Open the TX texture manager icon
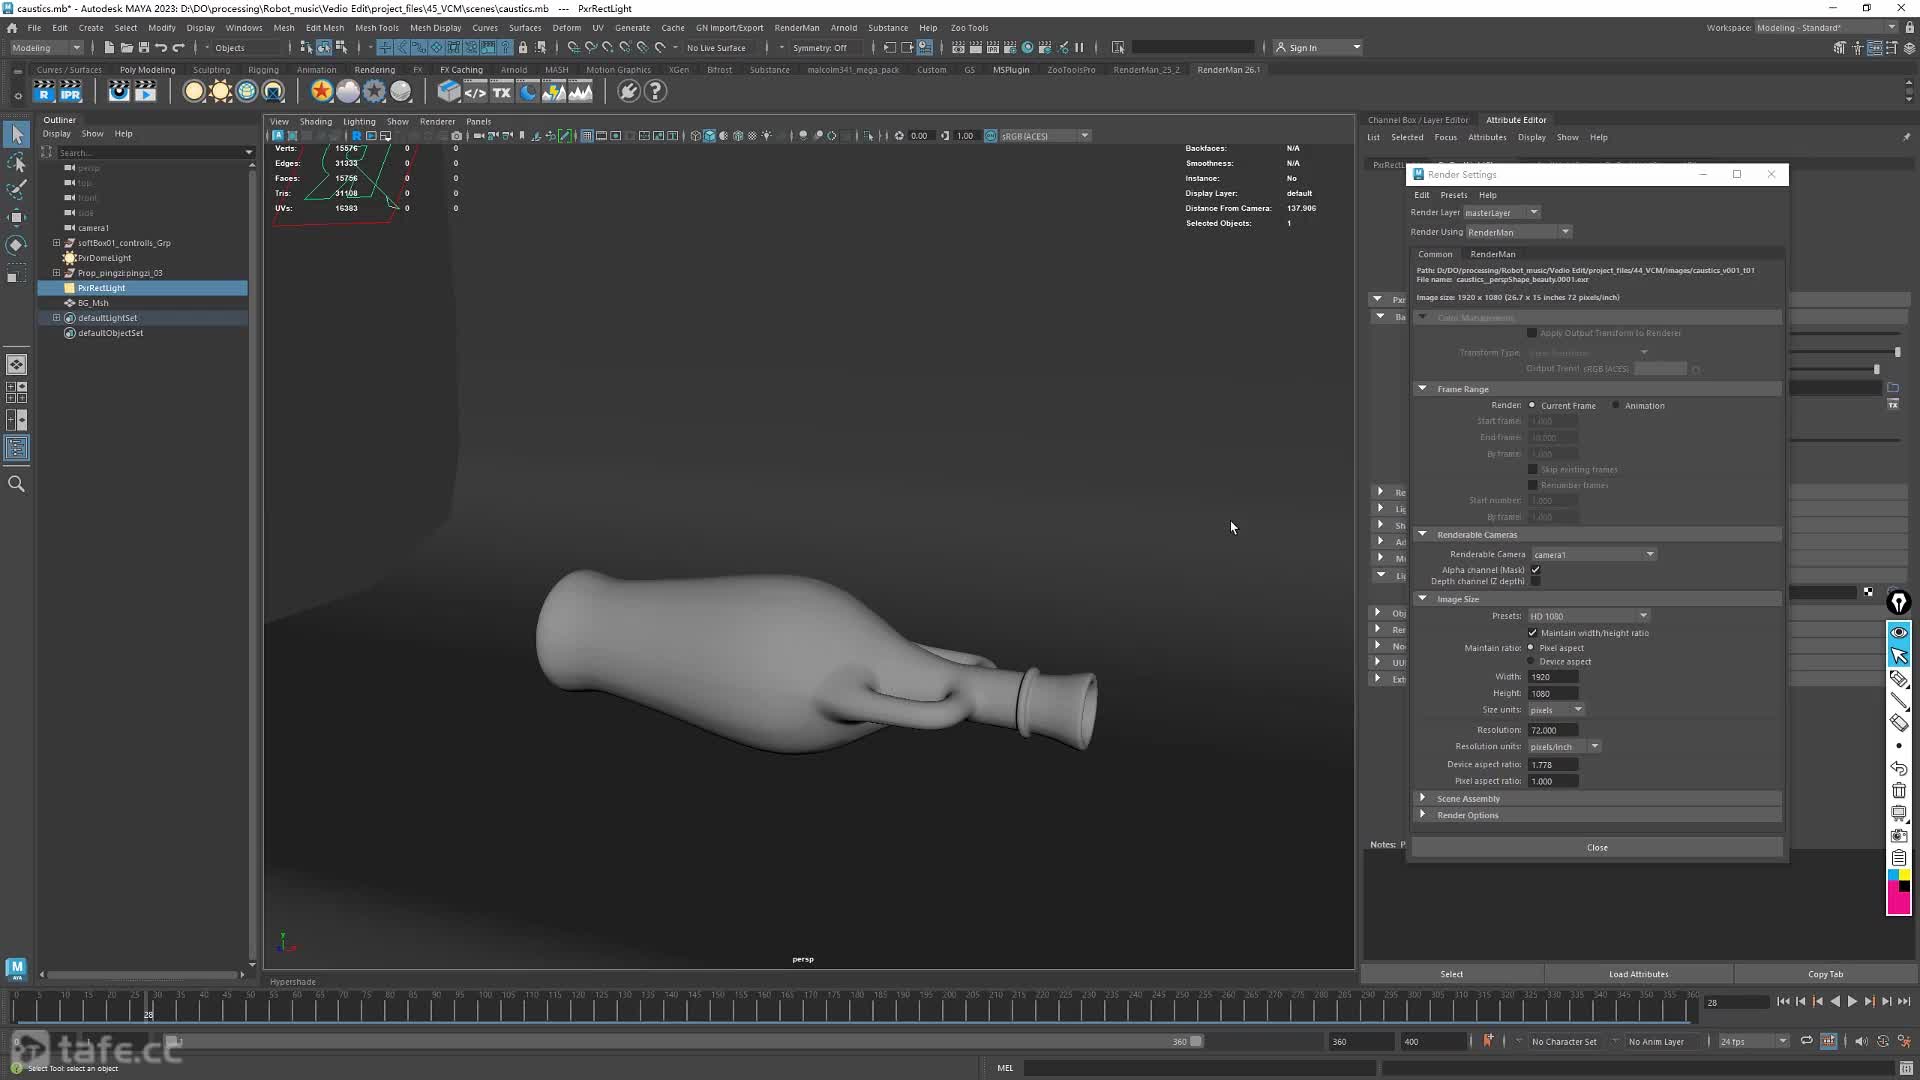Image resolution: width=1920 pixels, height=1080 pixels. tap(502, 92)
